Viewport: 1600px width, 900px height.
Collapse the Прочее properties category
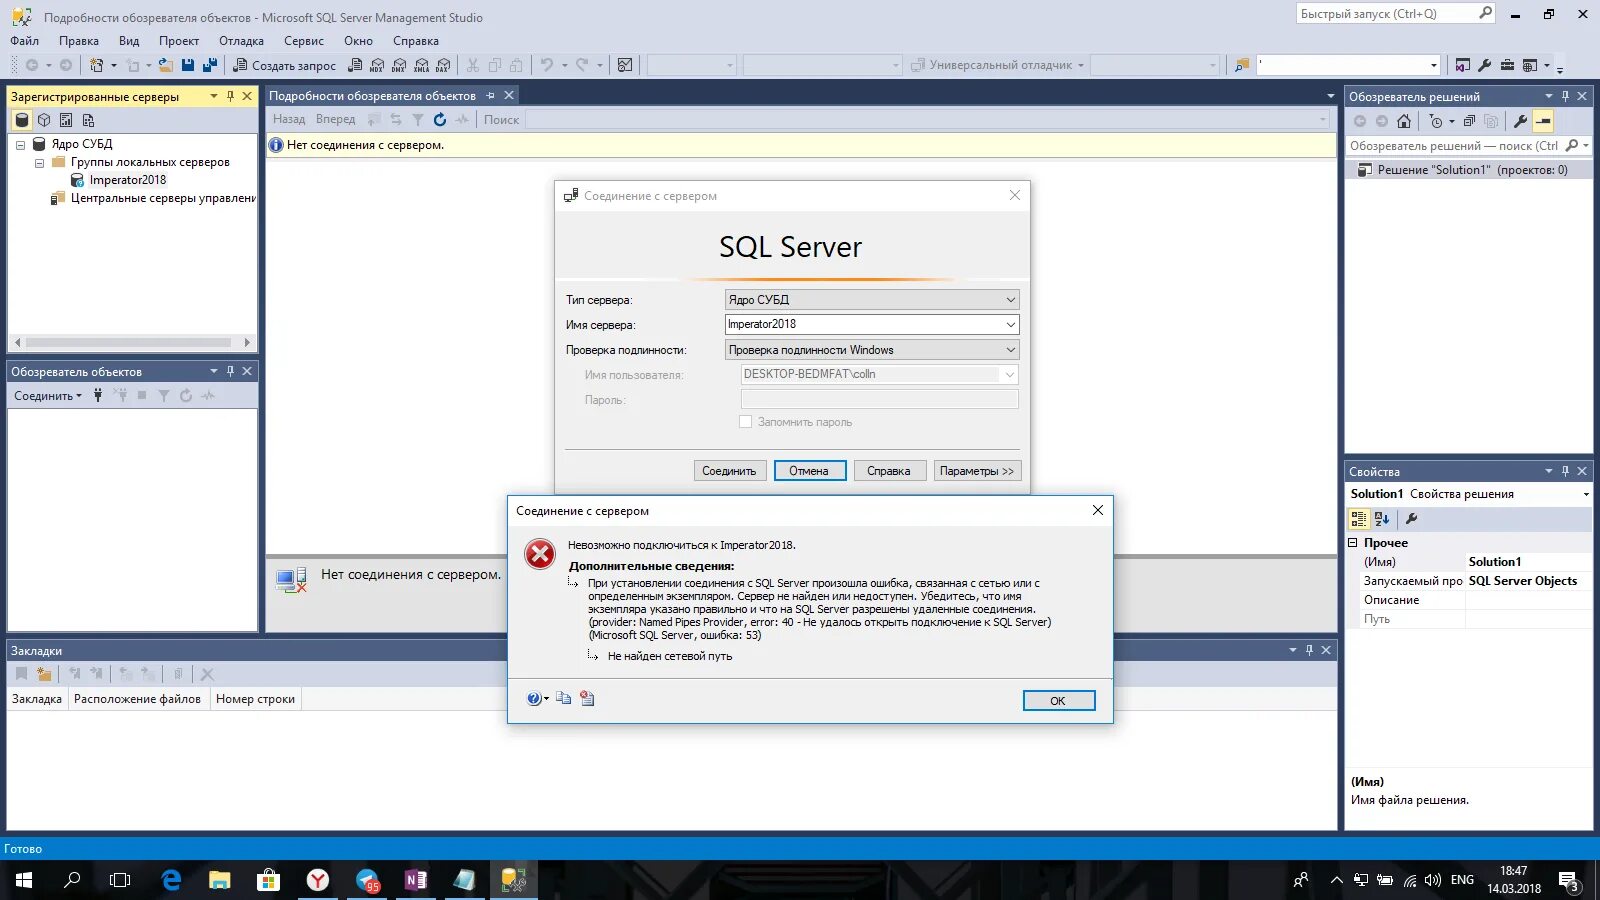pyautogui.click(x=1353, y=543)
